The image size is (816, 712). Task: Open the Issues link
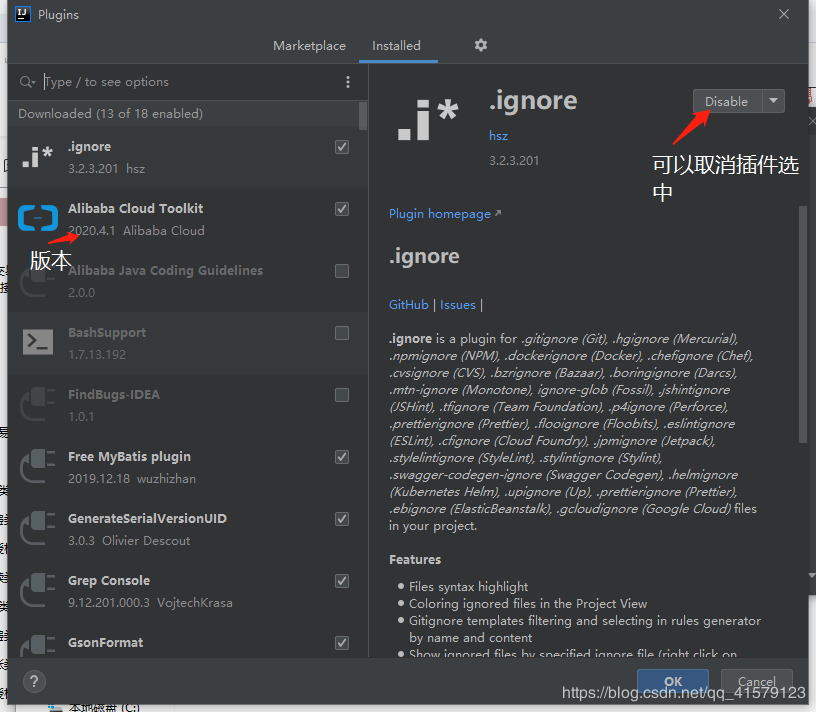click(x=457, y=304)
